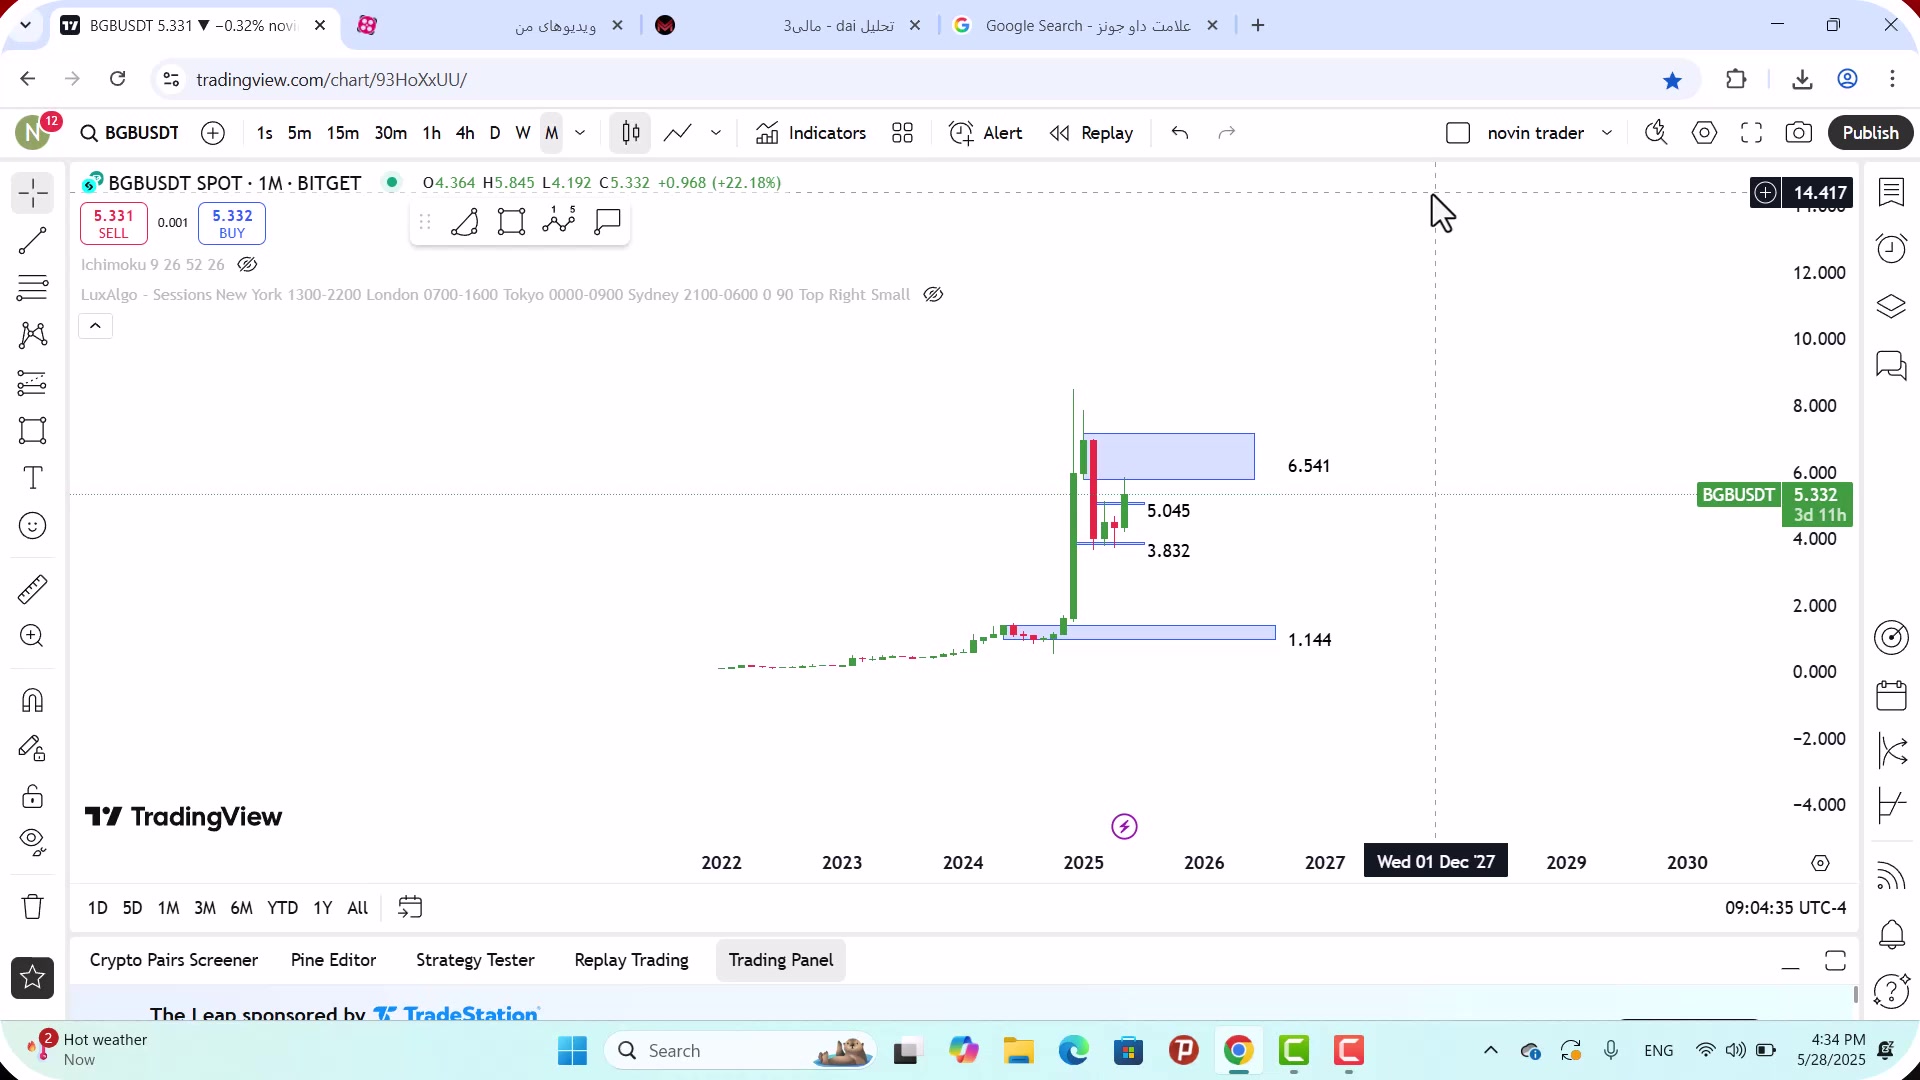This screenshot has width=1920, height=1080.
Task: Select the zoom in tool
Action: coord(33,636)
